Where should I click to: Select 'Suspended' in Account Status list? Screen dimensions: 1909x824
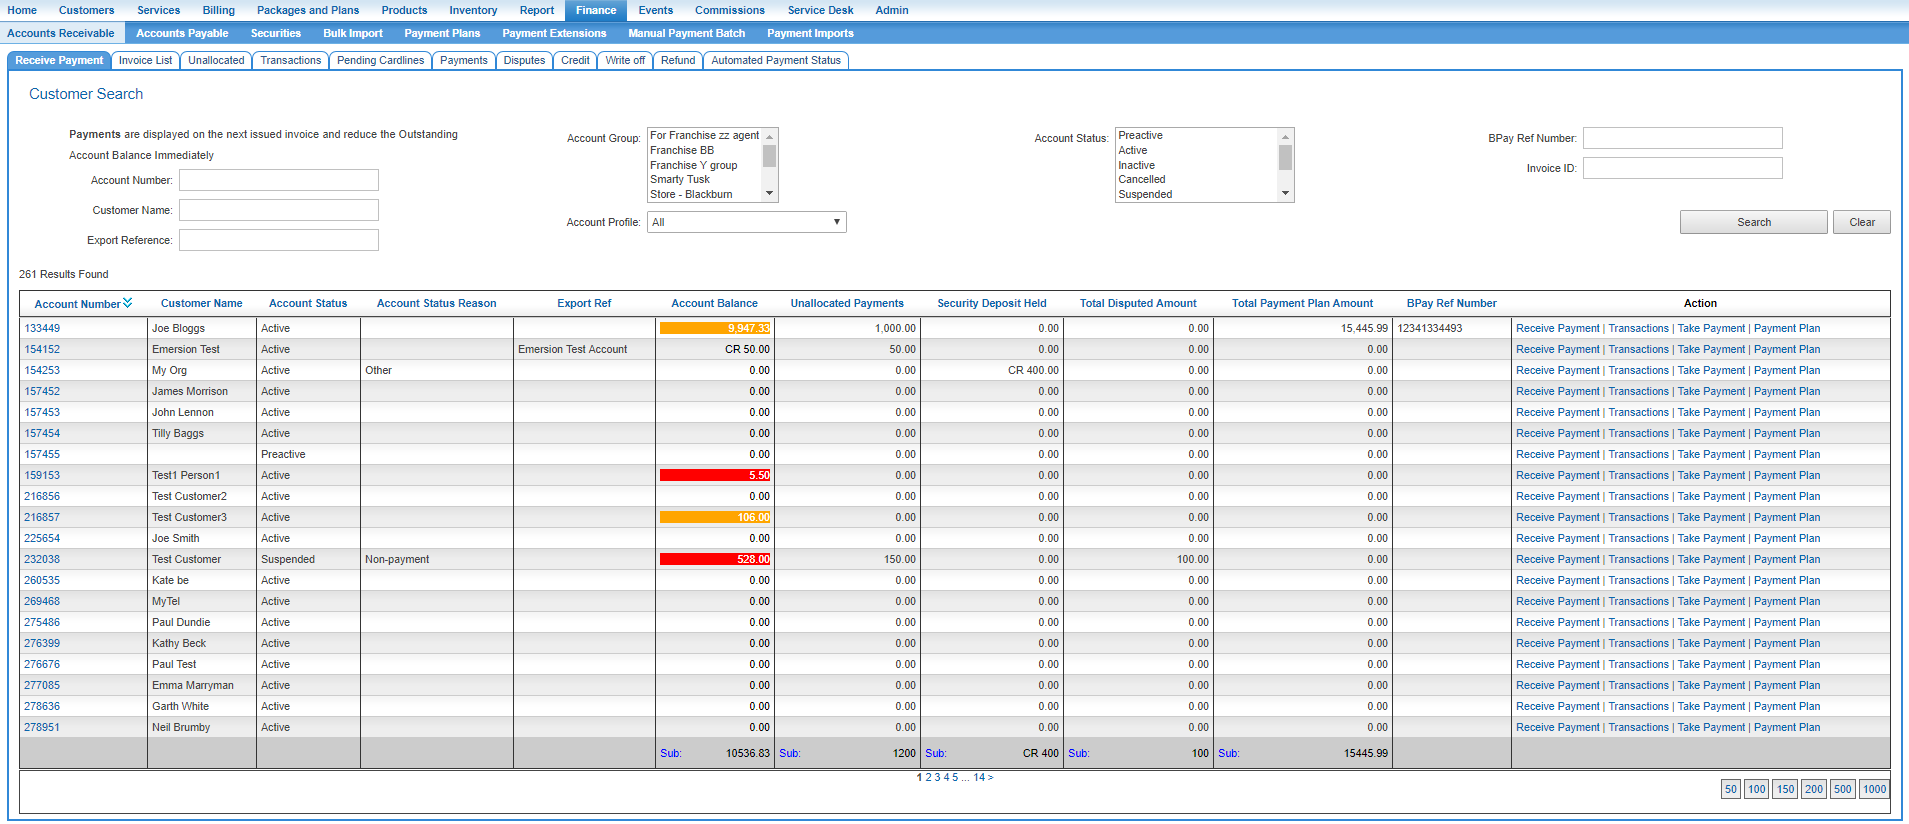click(x=1145, y=194)
